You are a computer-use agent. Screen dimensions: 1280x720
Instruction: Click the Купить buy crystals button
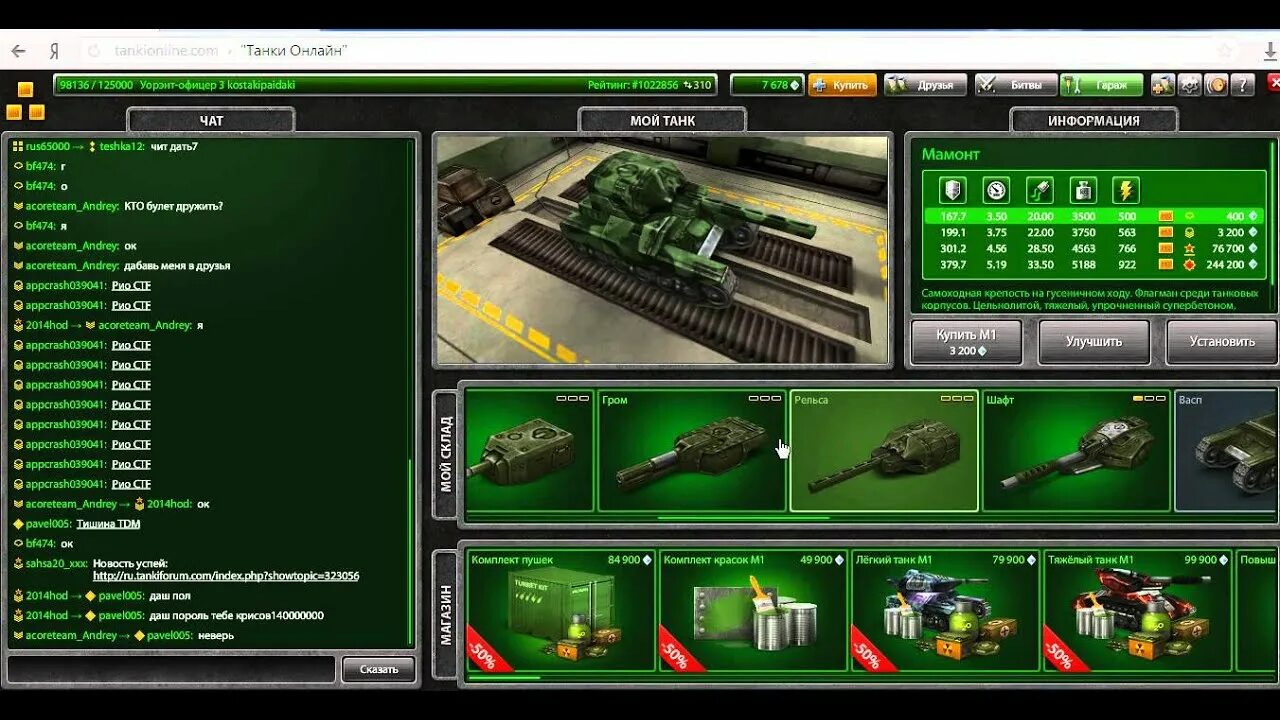pyautogui.click(x=842, y=85)
